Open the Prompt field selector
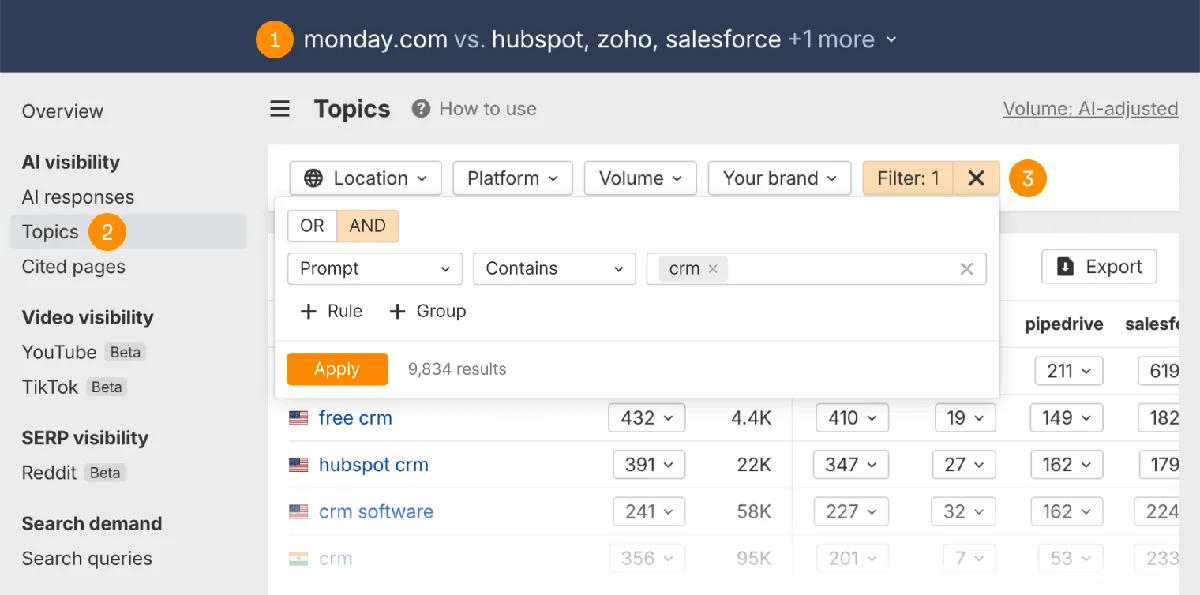 [375, 268]
